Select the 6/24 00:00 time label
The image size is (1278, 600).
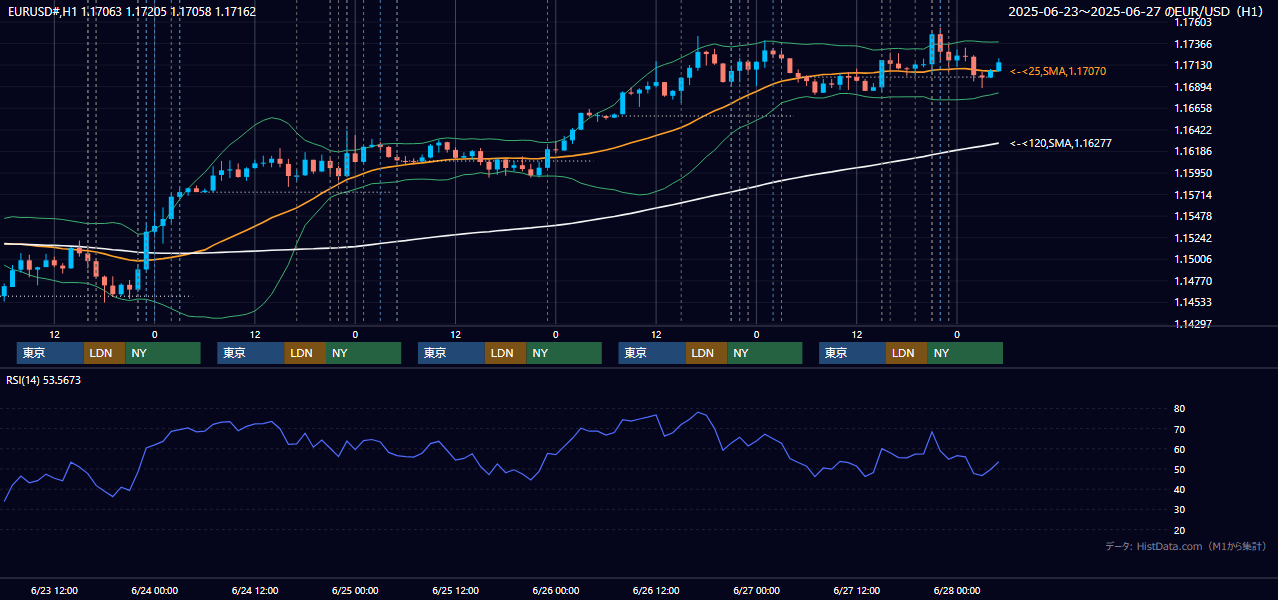pos(154,590)
